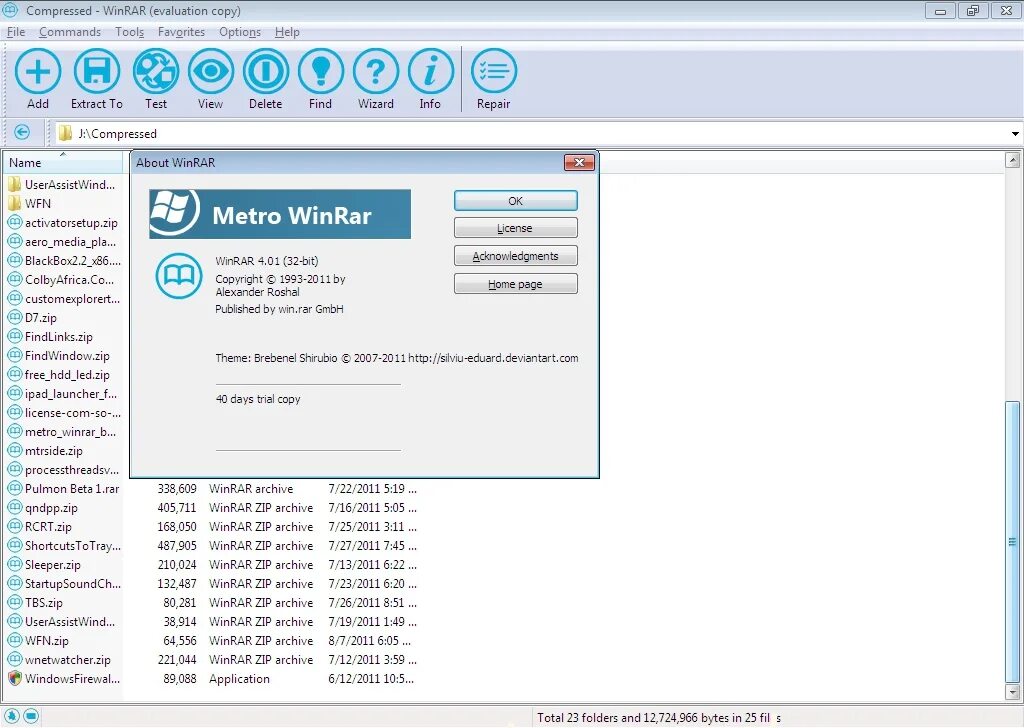Open the File menu
1024x728 pixels.
coord(16,32)
